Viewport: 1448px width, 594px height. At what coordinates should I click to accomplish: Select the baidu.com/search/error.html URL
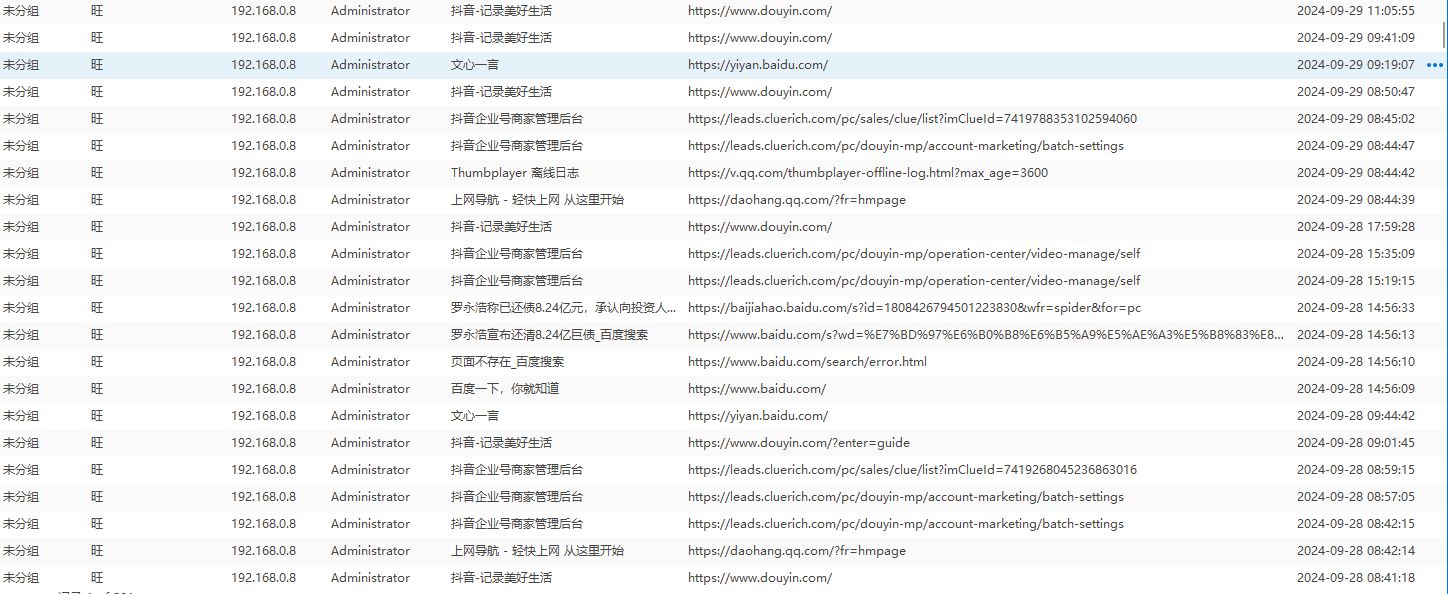click(x=807, y=362)
